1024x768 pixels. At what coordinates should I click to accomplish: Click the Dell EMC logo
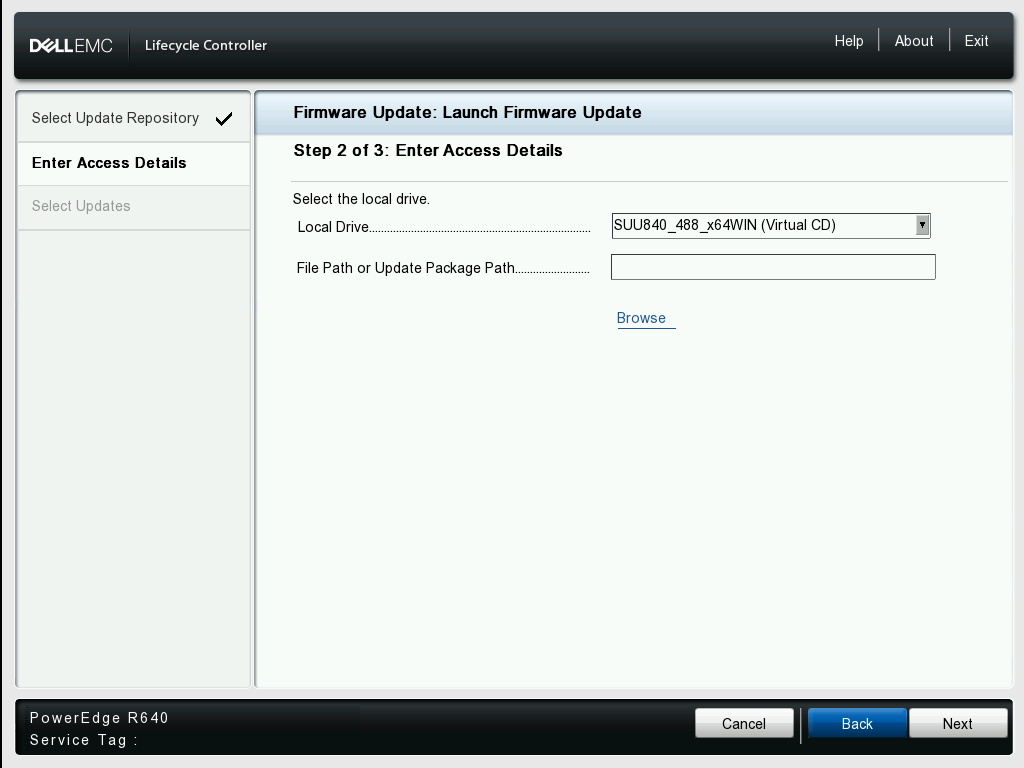(71, 45)
